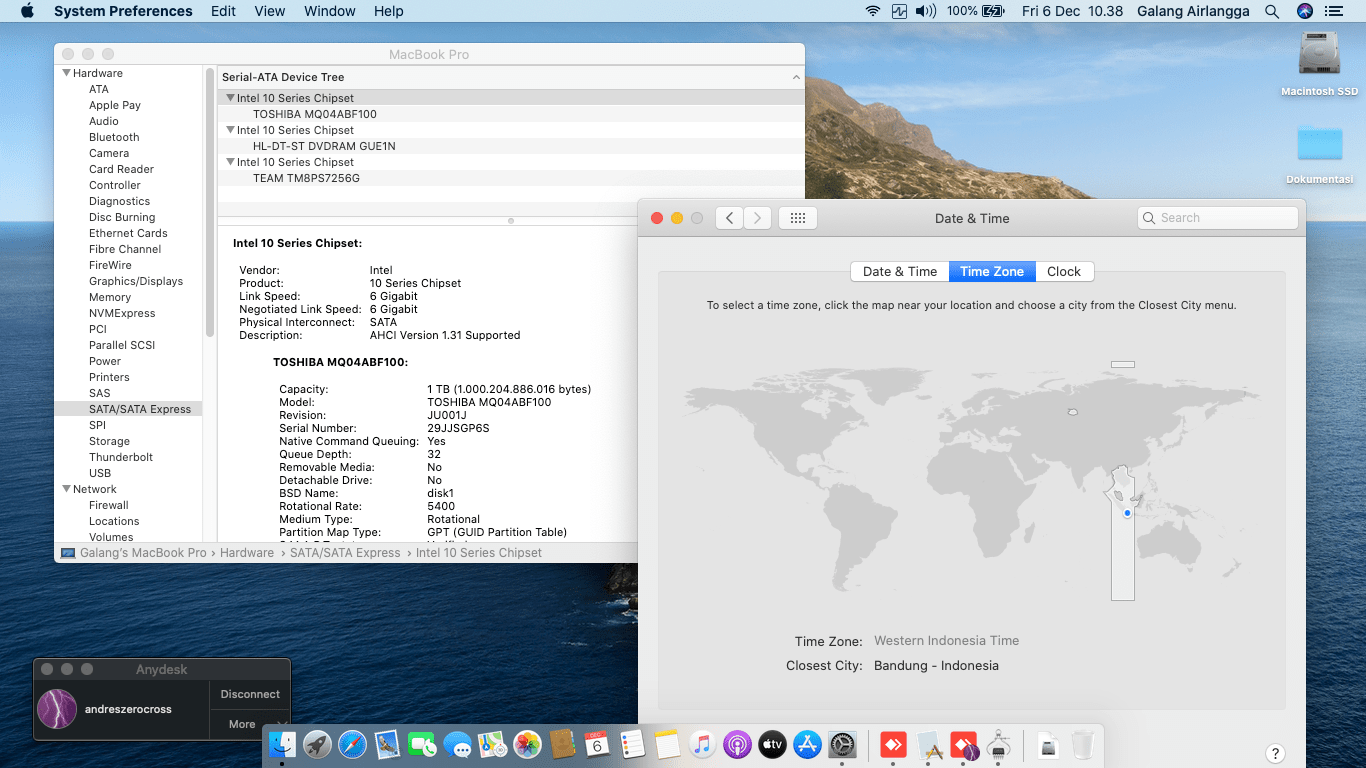The height and width of the screenshot is (768, 1366).
Task: Open Music from the dock
Action: click(702, 744)
